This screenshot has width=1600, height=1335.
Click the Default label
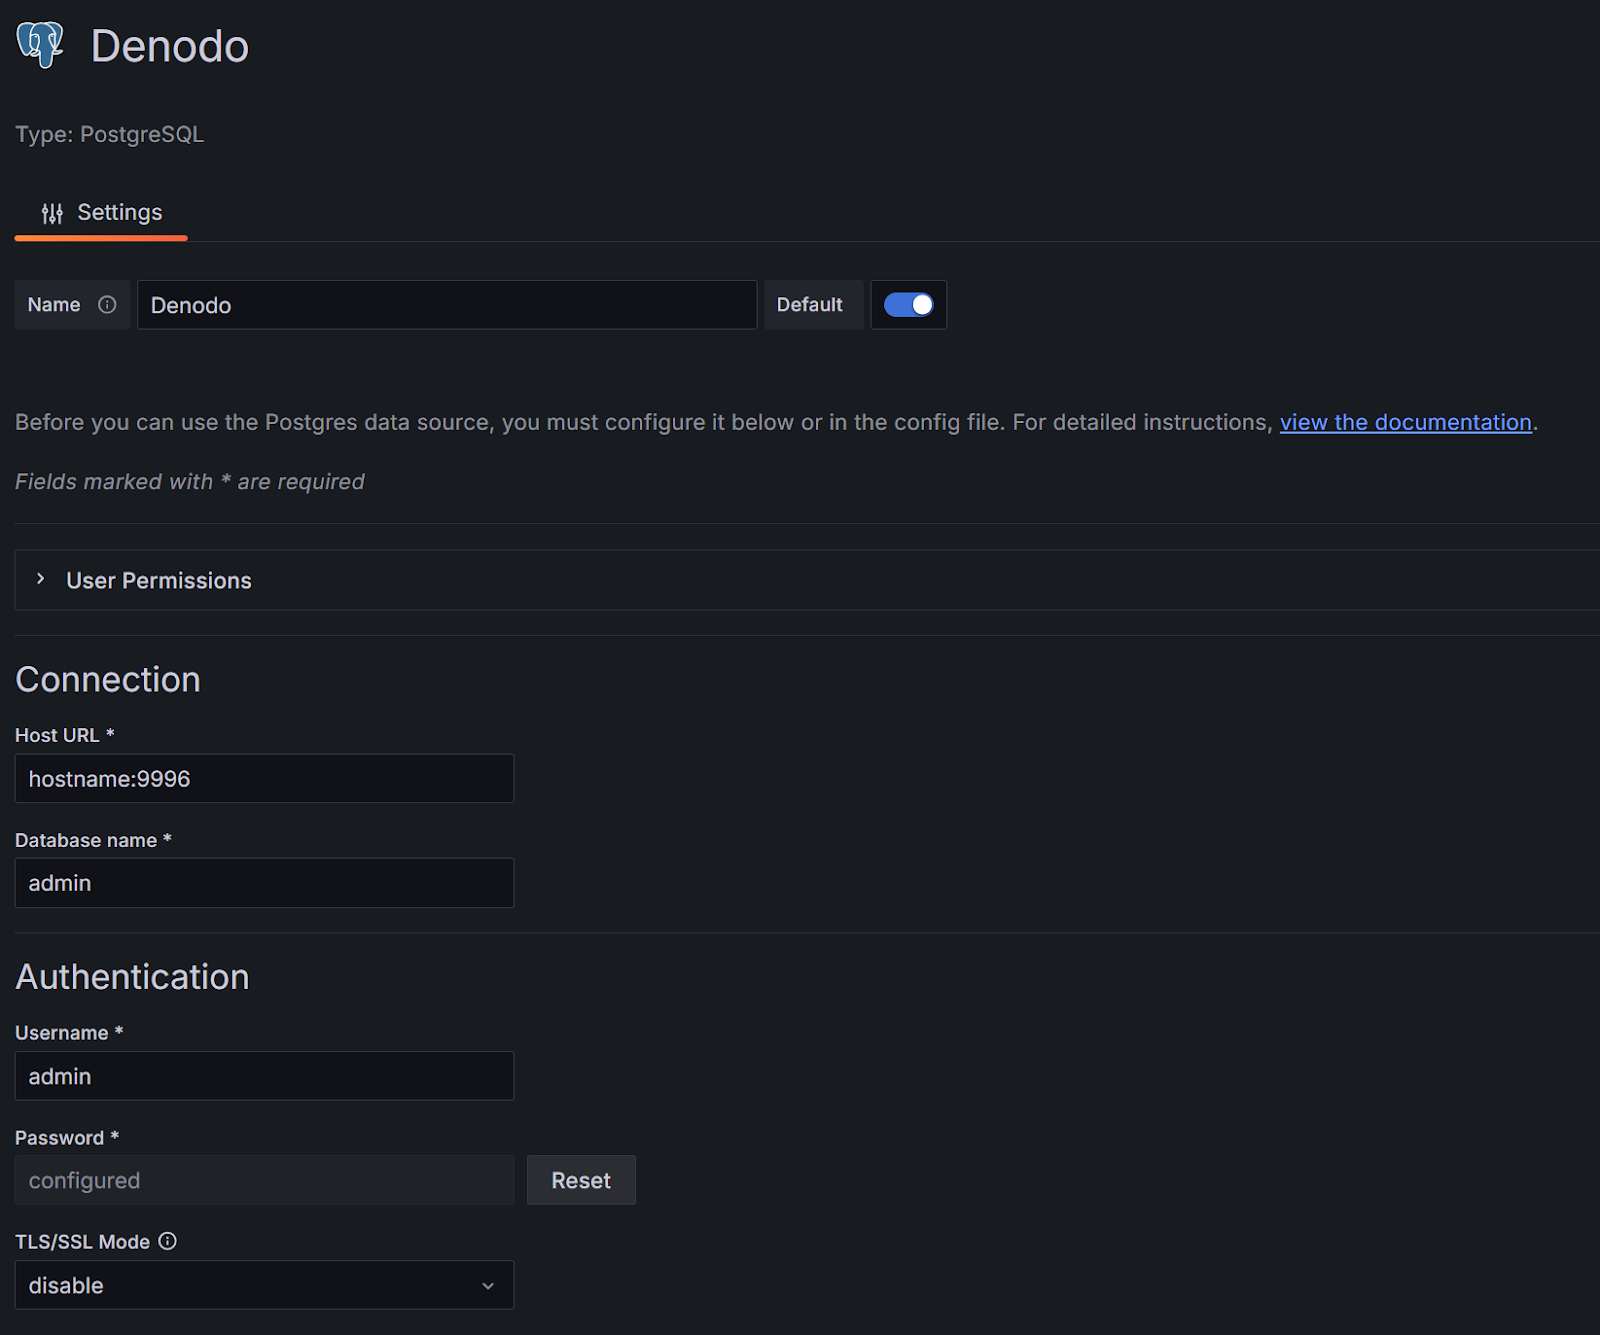coord(810,305)
